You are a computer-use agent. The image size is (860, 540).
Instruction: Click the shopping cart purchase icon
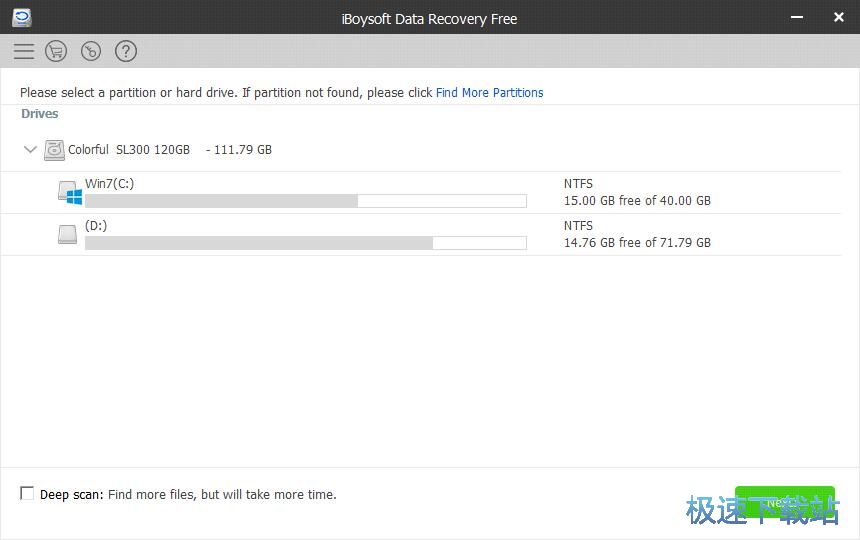[56, 51]
